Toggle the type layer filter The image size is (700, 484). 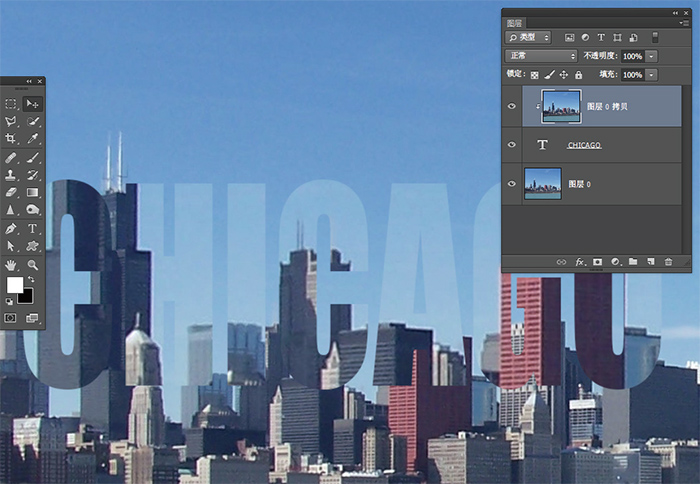tap(601, 38)
